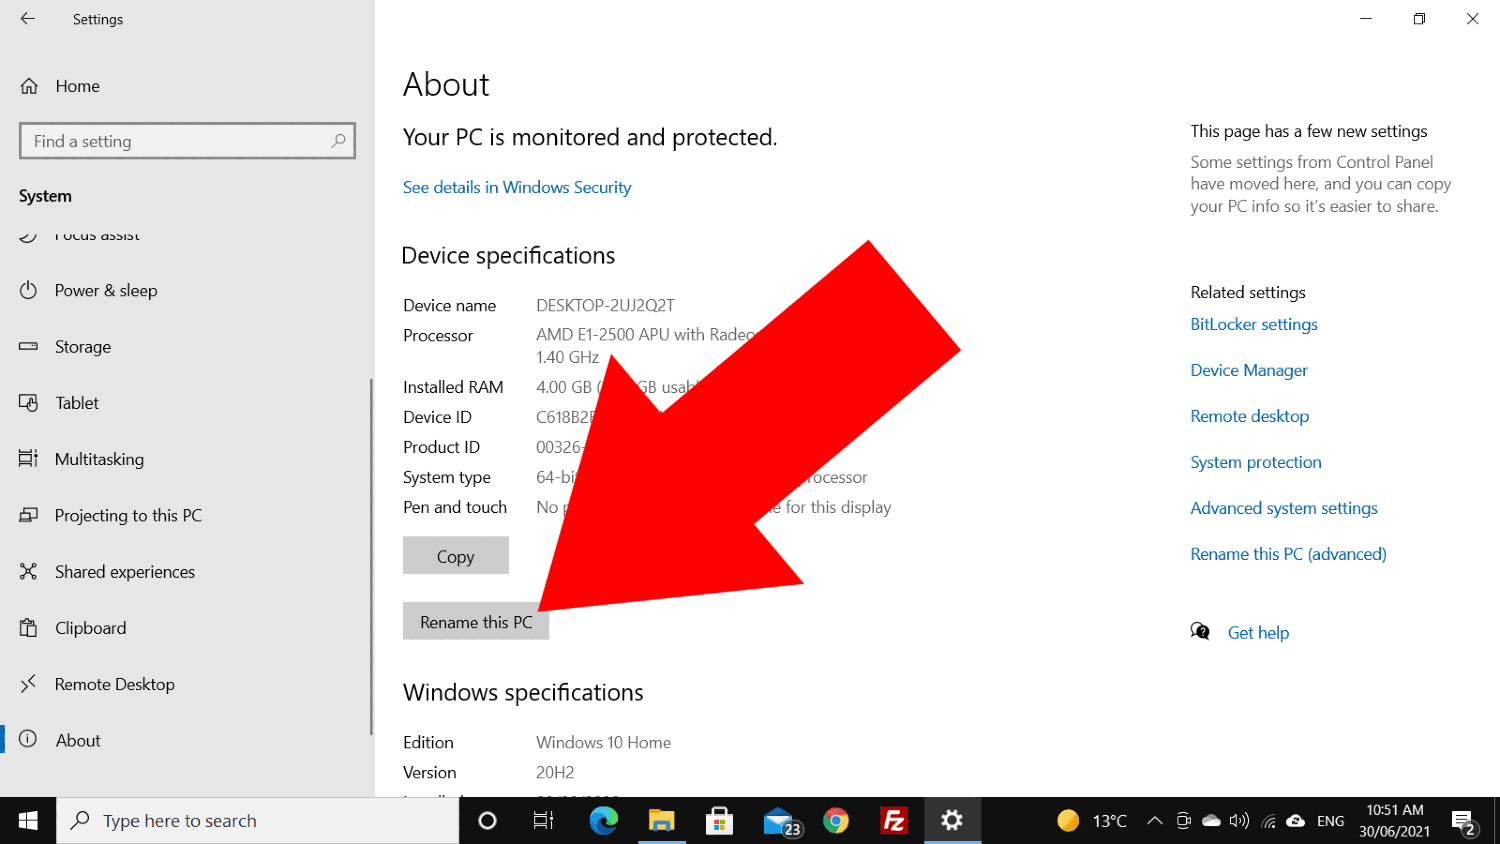This screenshot has height=844, width=1500.
Task: Click the OneDrive cloud tray icon
Action: [x=1211, y=821]
